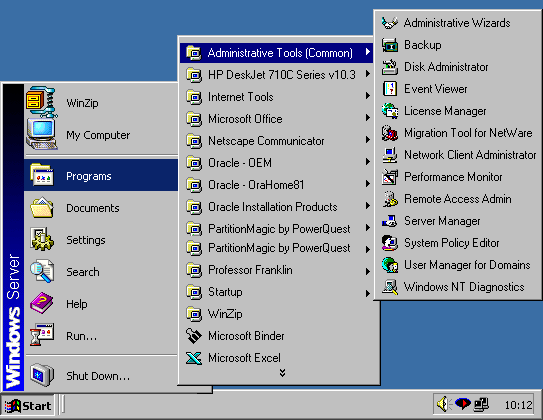
Task: Click the Disk Administrator icon
Action: click(390, 67)
